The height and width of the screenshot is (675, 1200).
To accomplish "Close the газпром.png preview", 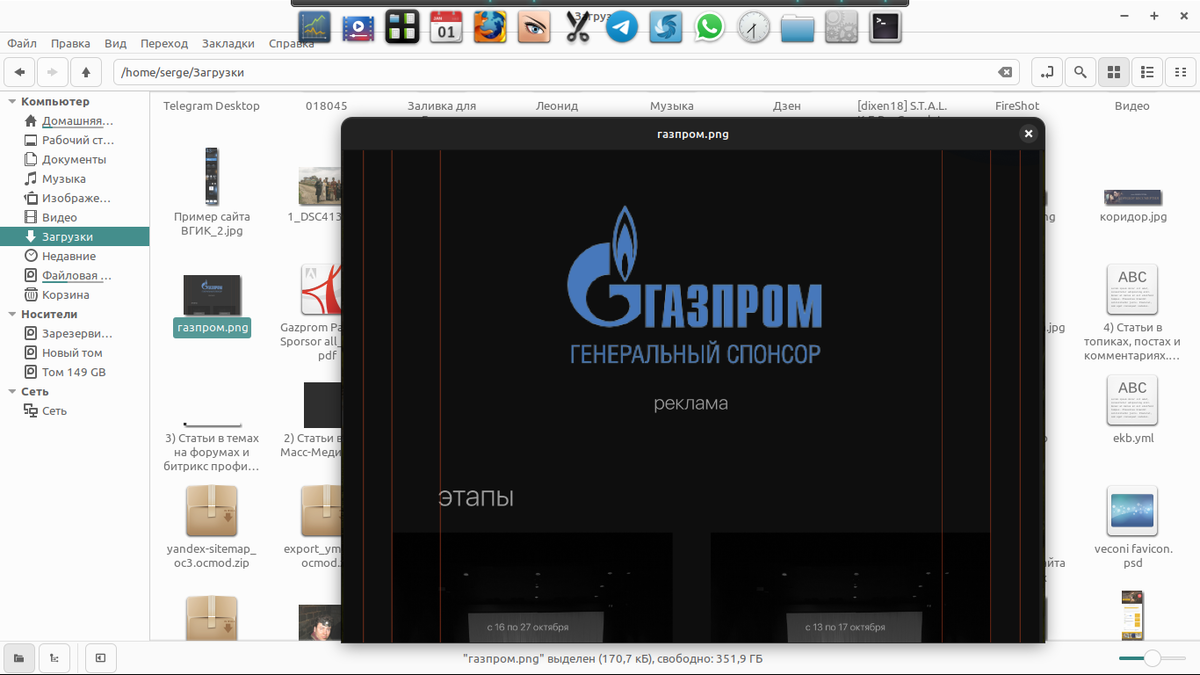I will coord(1028,134).
